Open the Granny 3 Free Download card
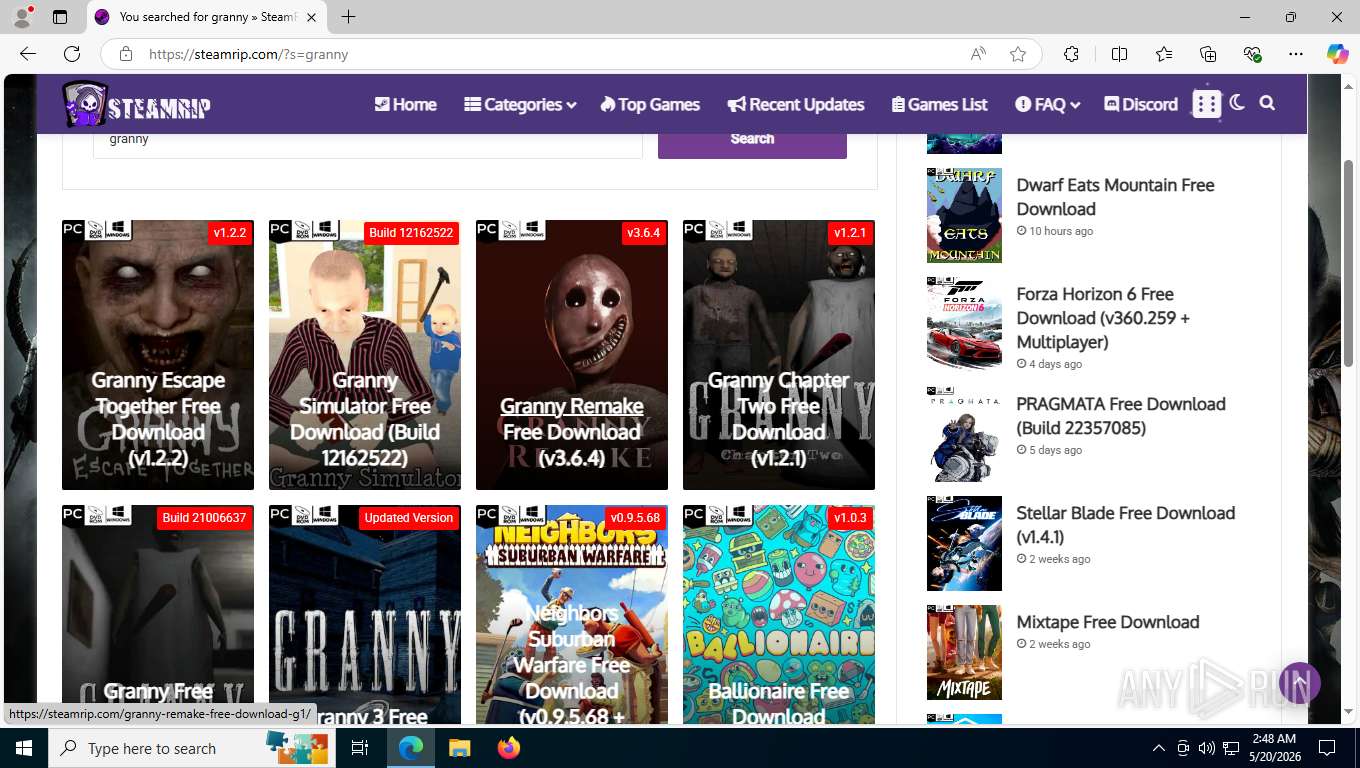The image size is (1360, 768). [365, 614]
